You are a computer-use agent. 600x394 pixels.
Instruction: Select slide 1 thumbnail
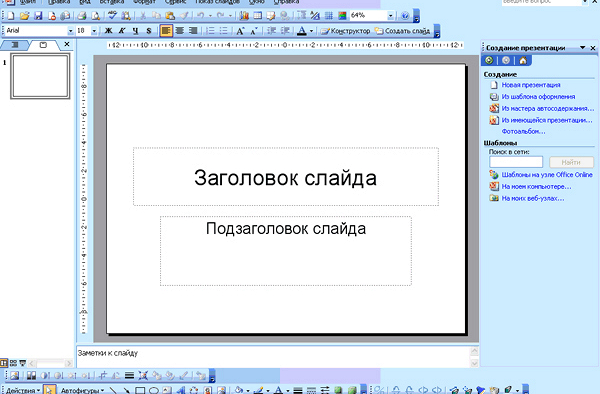[x=40, y=76]
